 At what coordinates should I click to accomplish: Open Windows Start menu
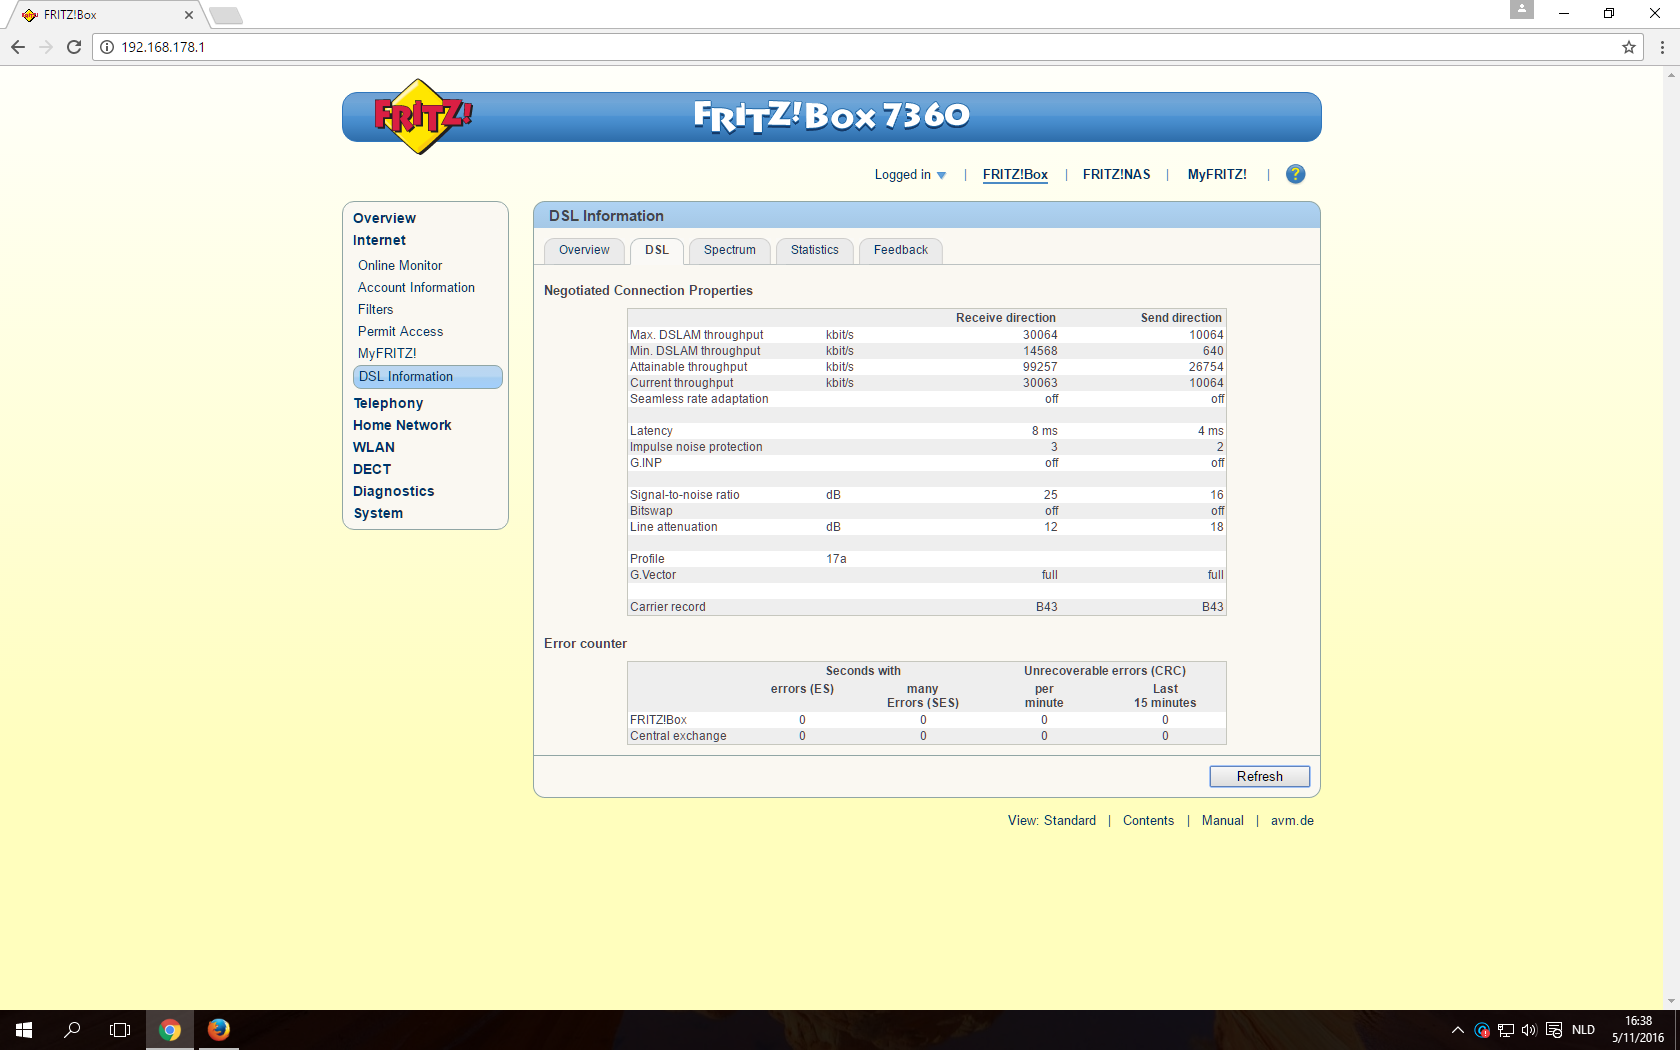24,1029
